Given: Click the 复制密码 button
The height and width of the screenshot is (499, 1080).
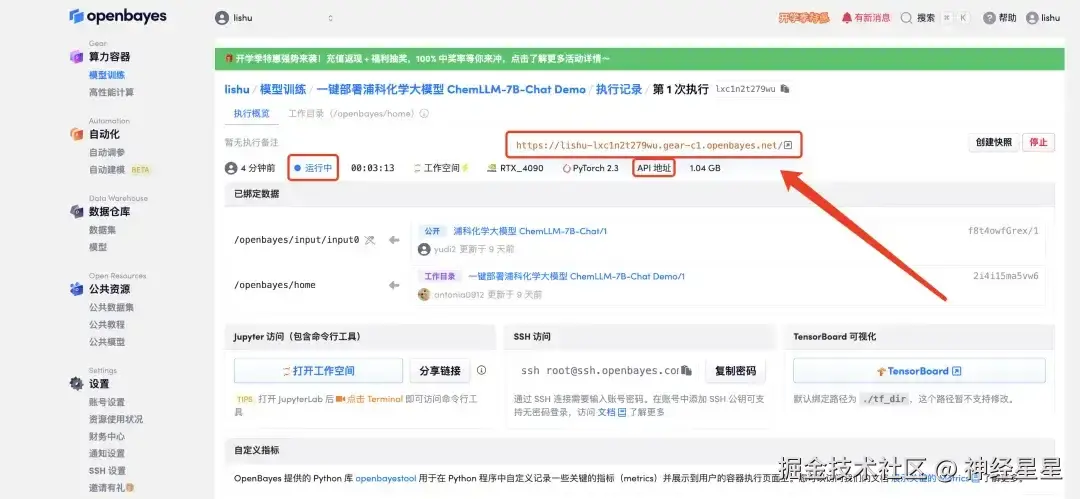Looking at the screenshot, I should coord(735,371).
